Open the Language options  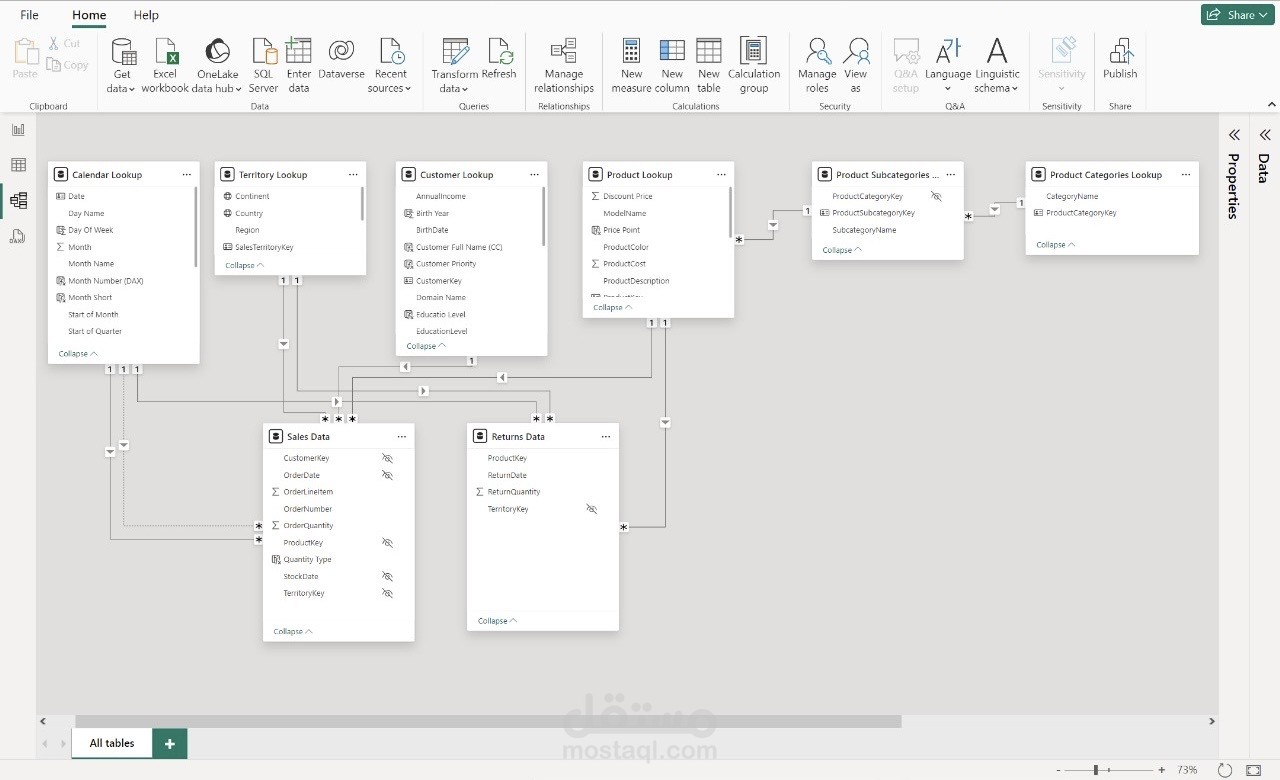point(948,66)
